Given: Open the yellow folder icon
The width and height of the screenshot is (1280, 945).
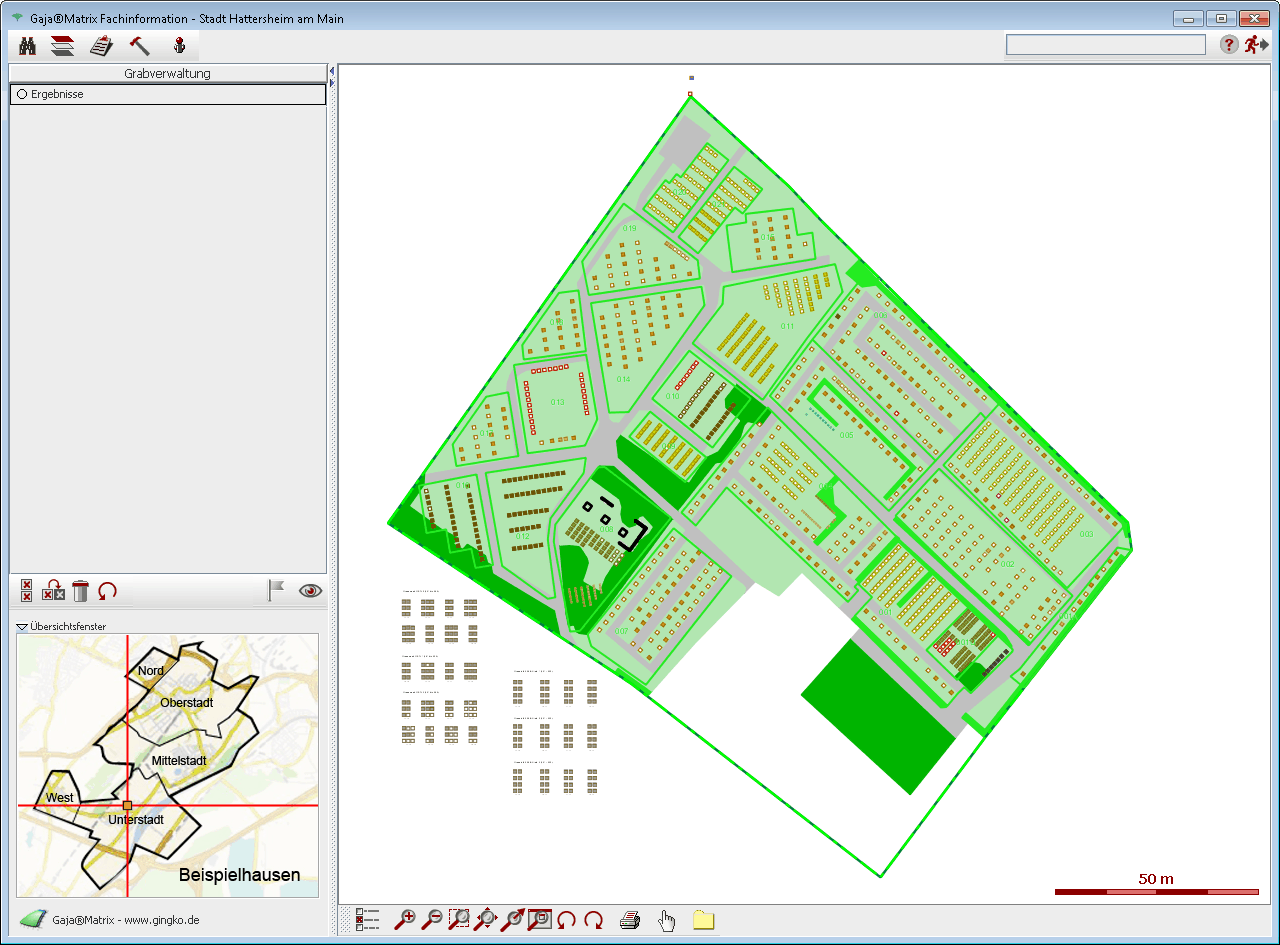Looking at the screenshot, I should pos(703,920).
